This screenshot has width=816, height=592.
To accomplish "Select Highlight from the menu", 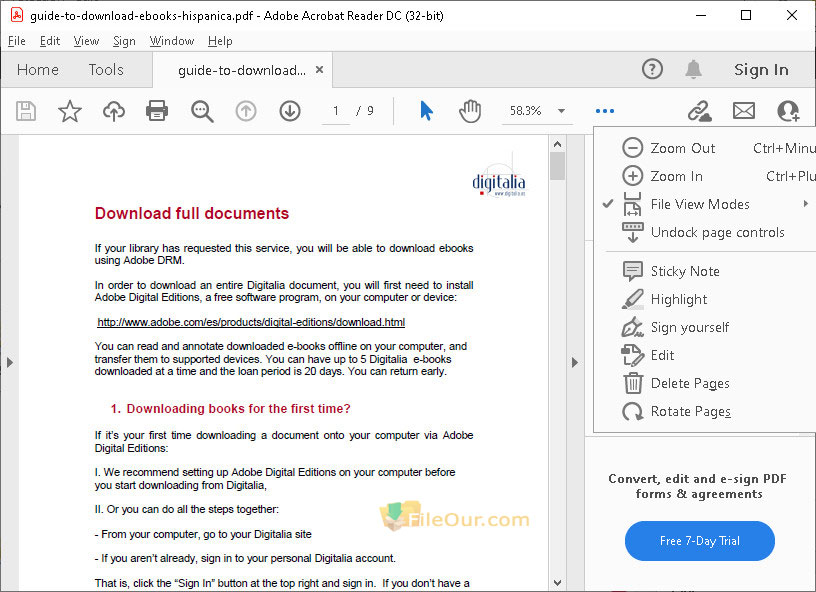I will tap(678, 299).
